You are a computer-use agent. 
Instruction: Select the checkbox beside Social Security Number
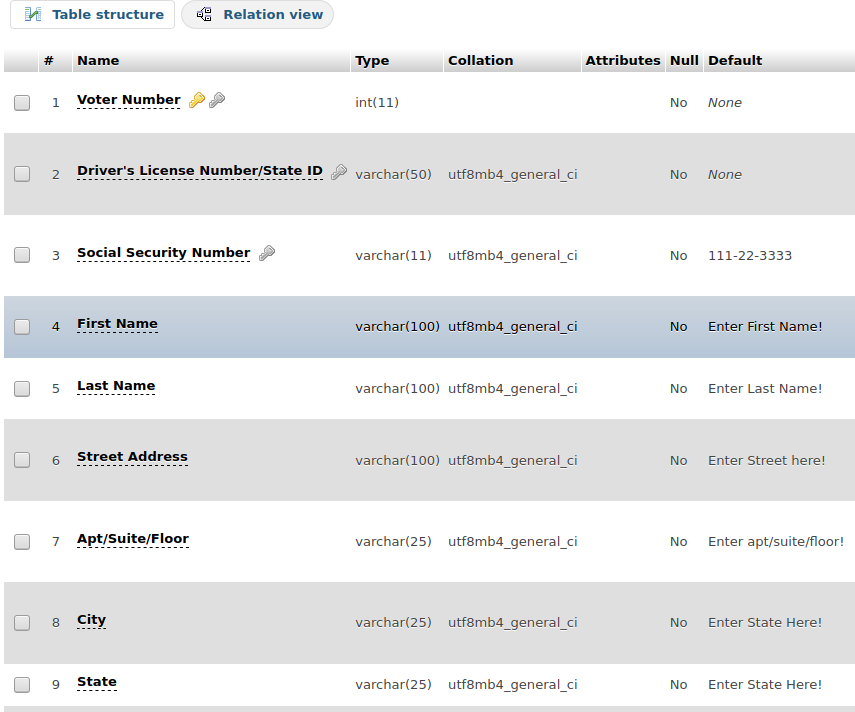(21, 255)
